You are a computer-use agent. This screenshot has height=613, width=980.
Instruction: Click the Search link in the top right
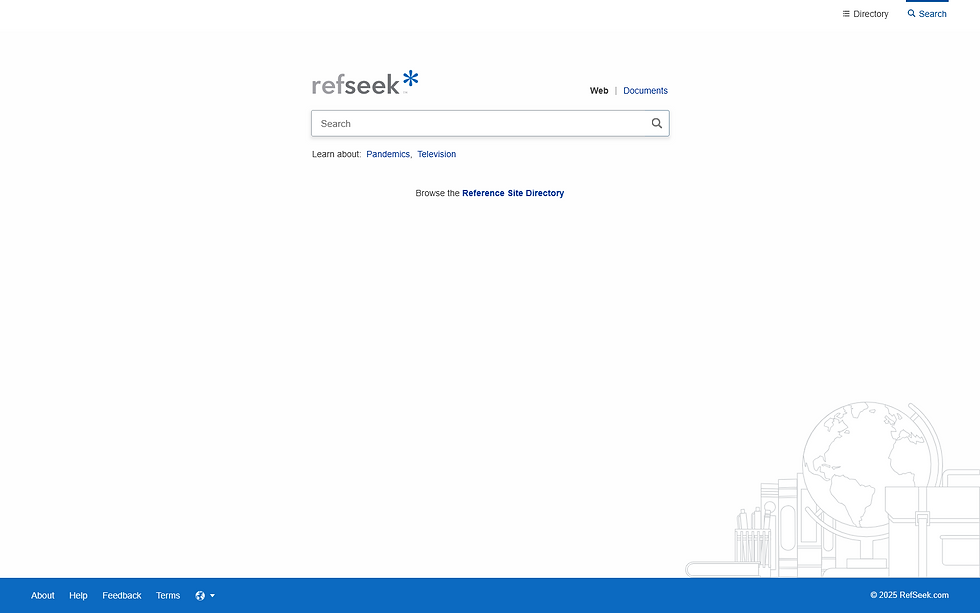(931, 13)
